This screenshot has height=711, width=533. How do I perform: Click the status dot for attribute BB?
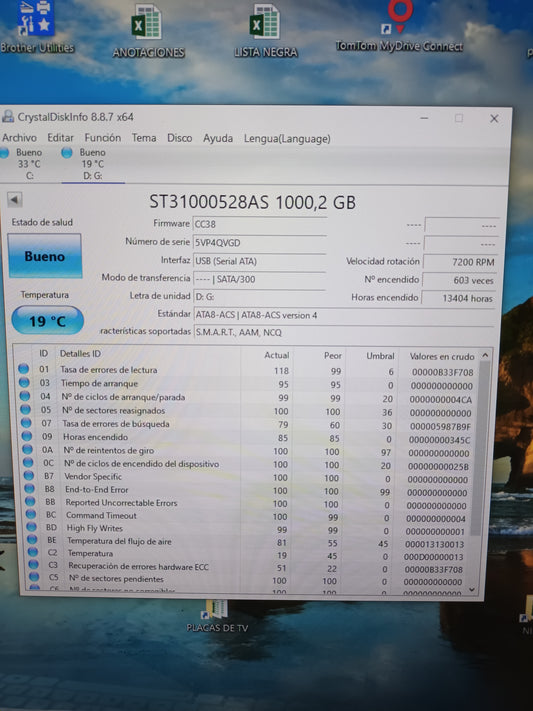click(x=30, y=502)
